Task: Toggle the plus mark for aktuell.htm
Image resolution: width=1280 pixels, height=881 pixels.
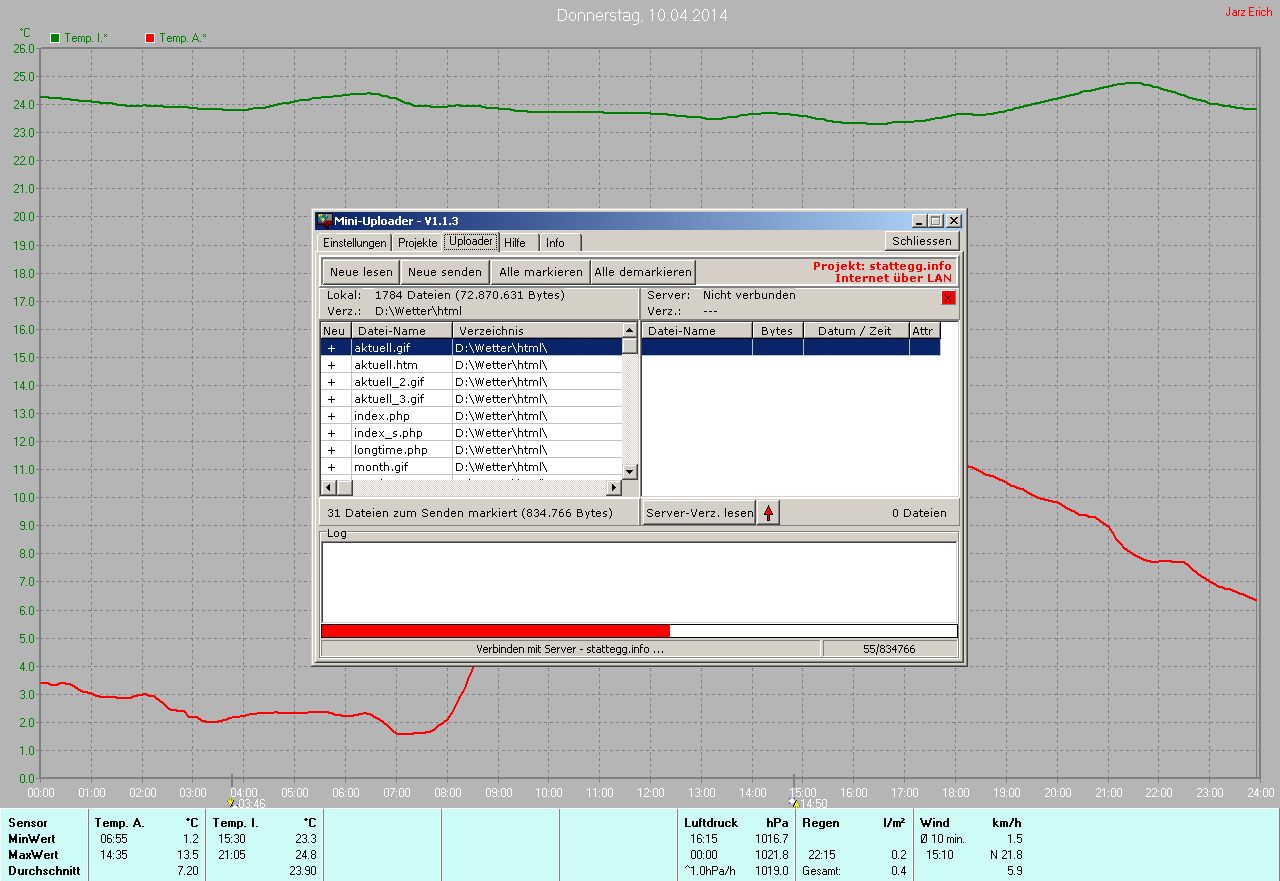Action: click(332, 365)
